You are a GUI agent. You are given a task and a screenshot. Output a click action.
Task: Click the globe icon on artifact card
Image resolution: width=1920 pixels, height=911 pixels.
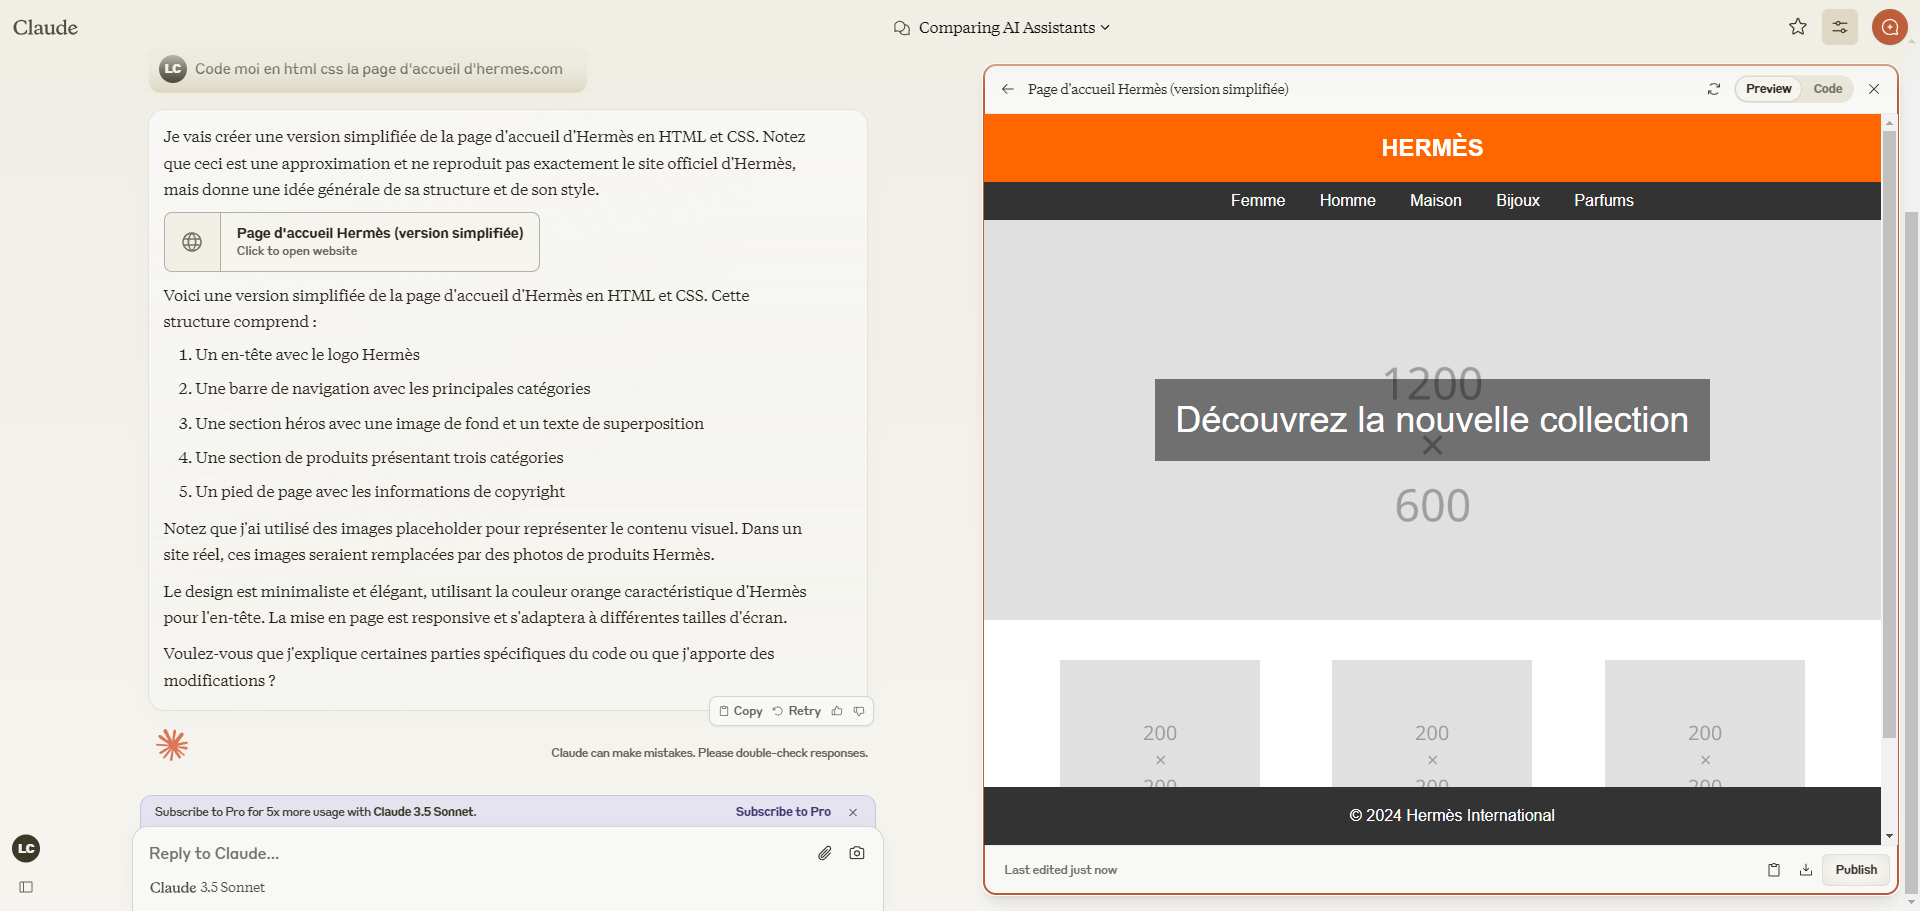(x=192, y=242)
